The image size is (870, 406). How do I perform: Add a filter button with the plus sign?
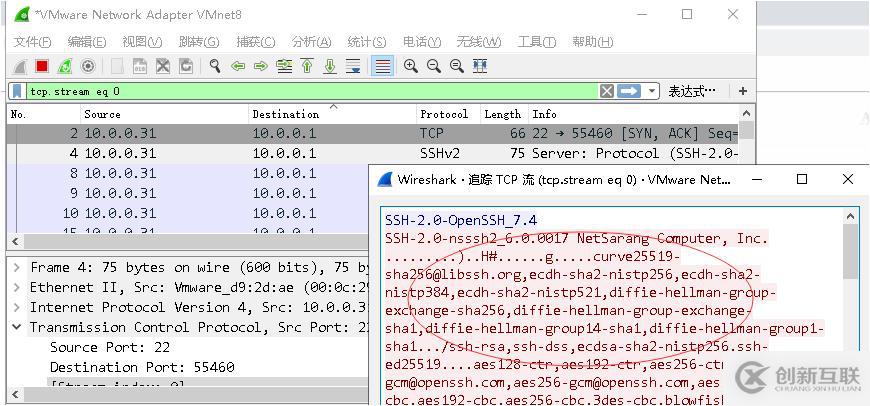tap(743, 91)
